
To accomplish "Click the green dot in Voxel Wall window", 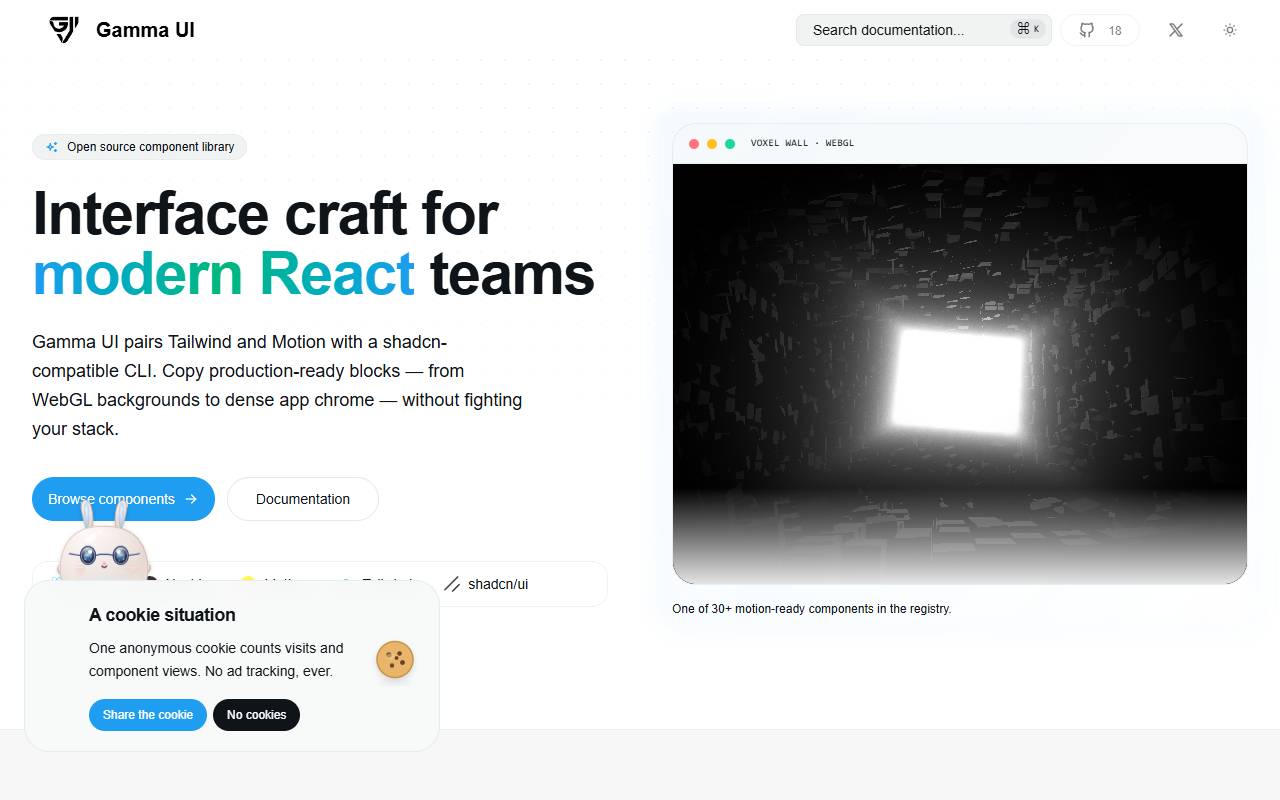I will (x=730, y=144).
